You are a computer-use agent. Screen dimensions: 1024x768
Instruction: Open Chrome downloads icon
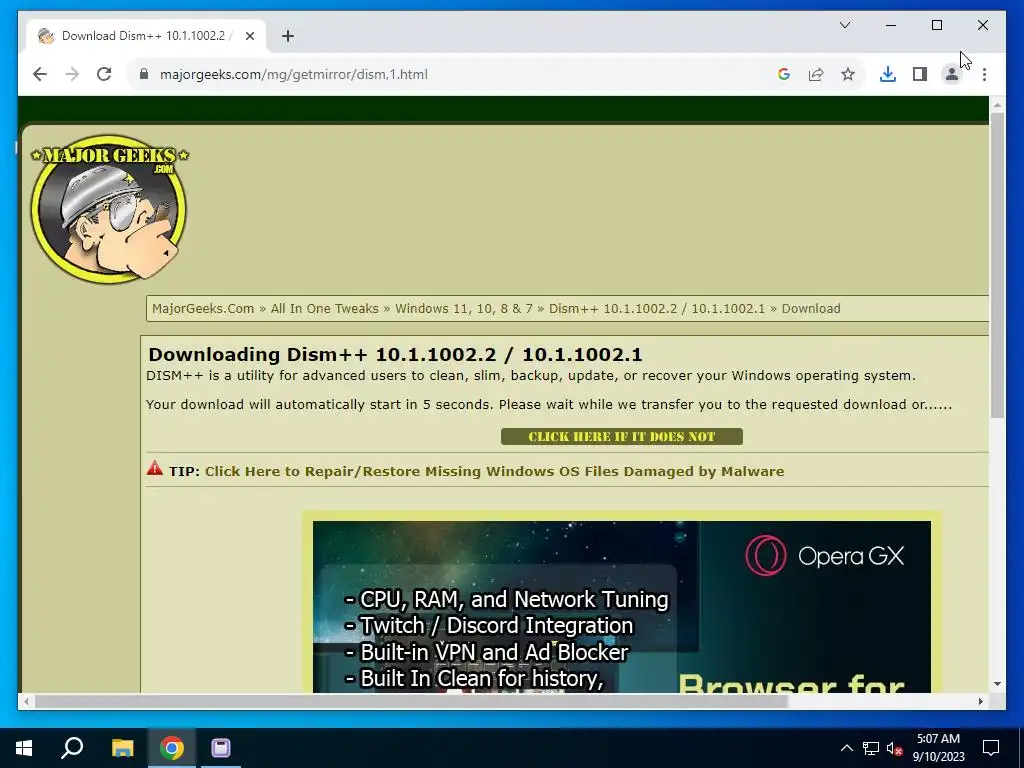[888, 74]
